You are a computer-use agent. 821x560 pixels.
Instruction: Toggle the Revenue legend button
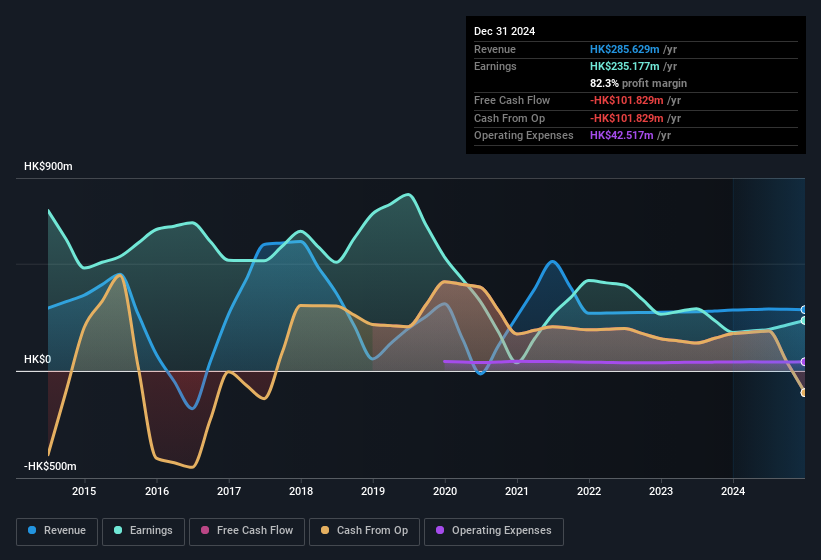57,531
